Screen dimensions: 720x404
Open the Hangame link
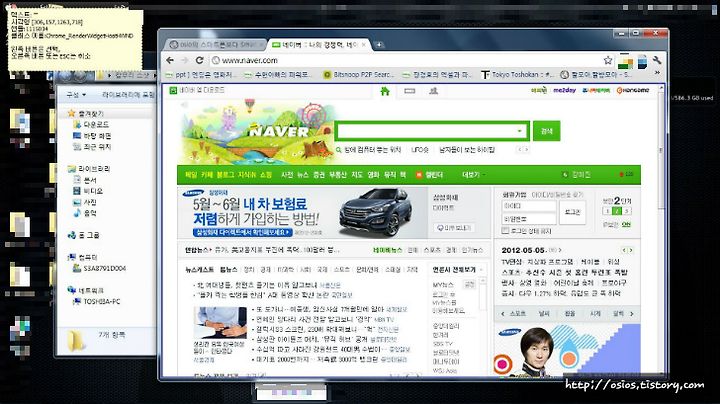(x=633, y=90)
